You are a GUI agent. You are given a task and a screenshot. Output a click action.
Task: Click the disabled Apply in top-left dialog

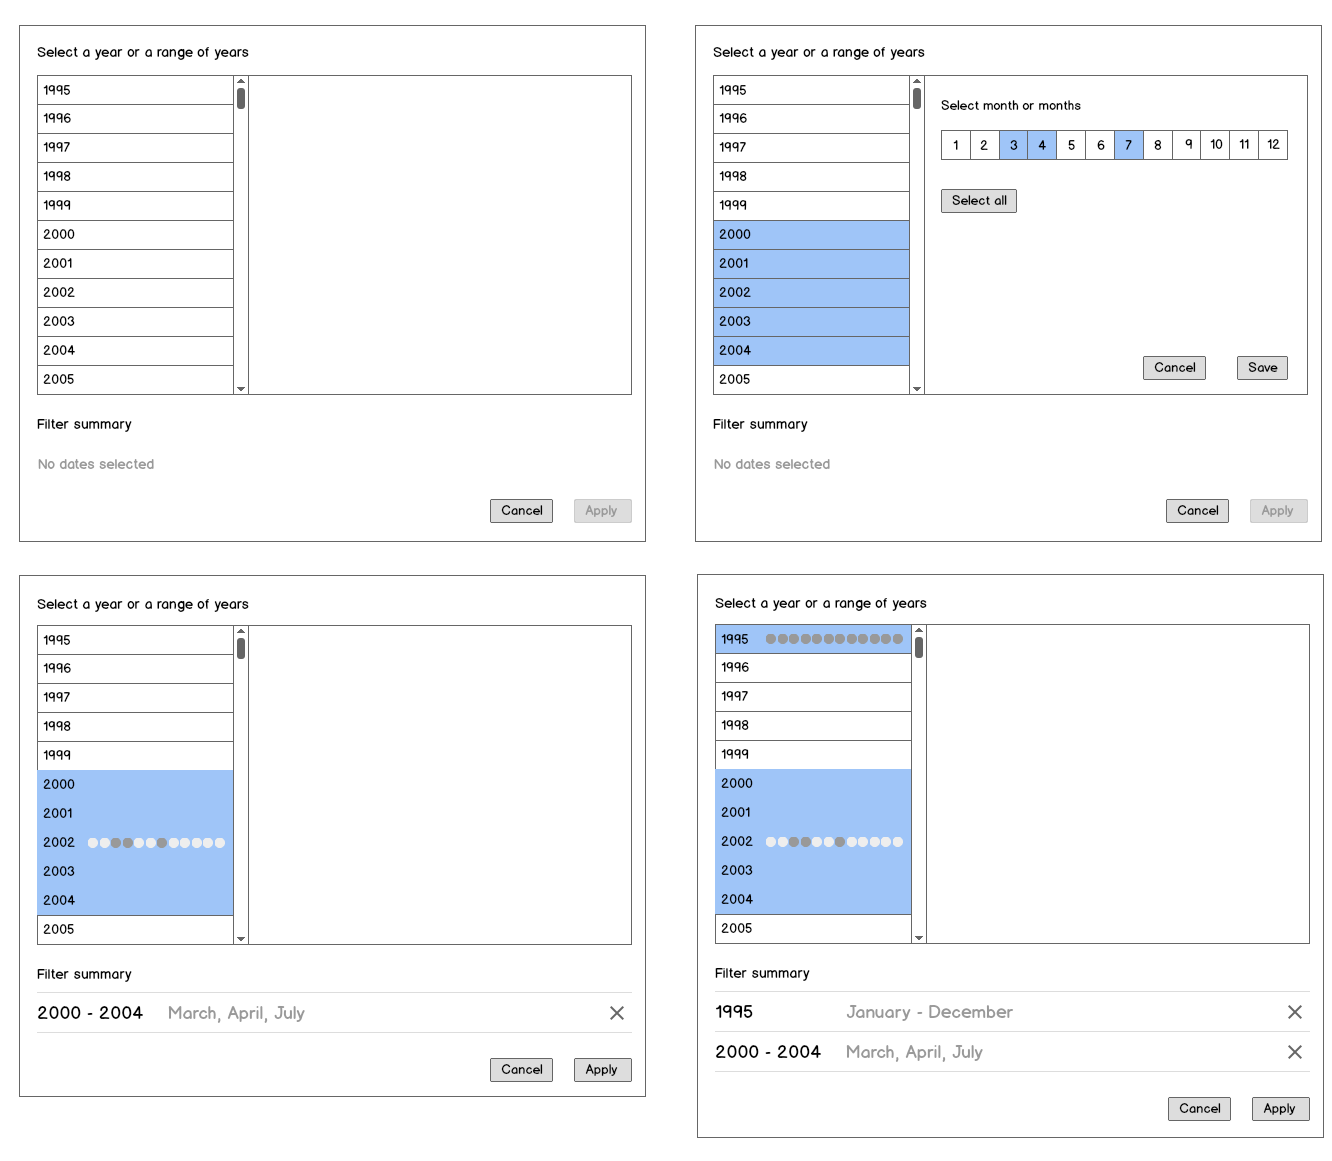[602, 511]
